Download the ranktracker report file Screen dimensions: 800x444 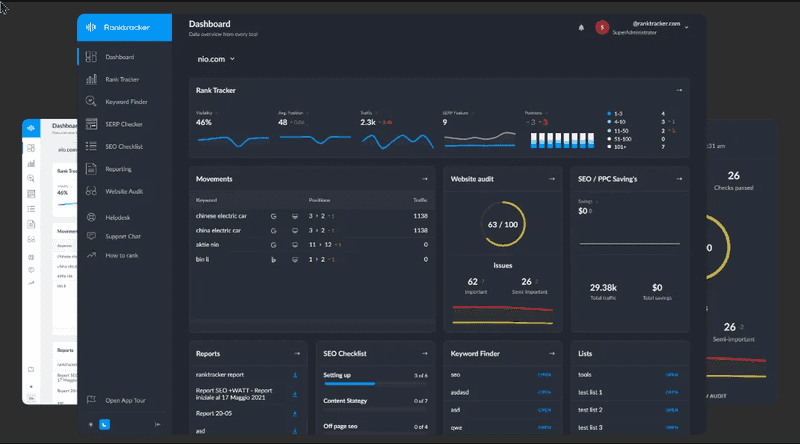295,375
